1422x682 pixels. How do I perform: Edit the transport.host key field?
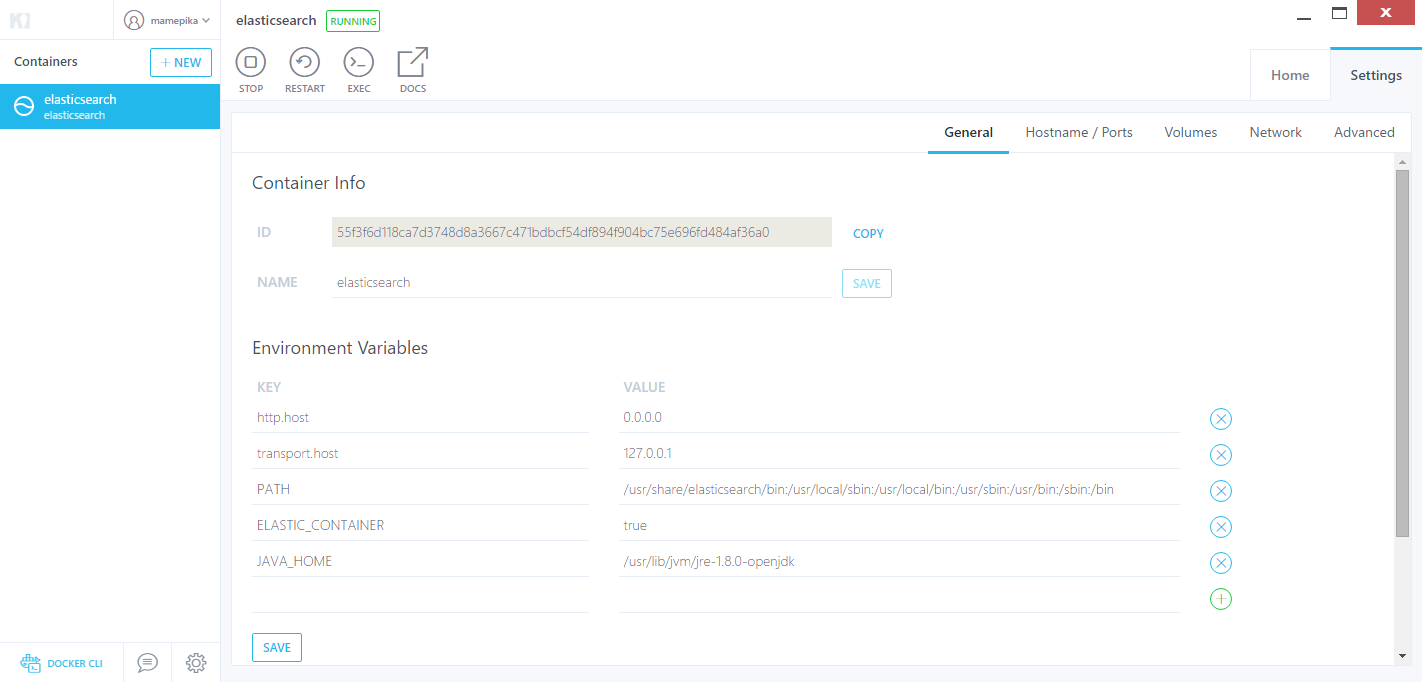point(420,453)
